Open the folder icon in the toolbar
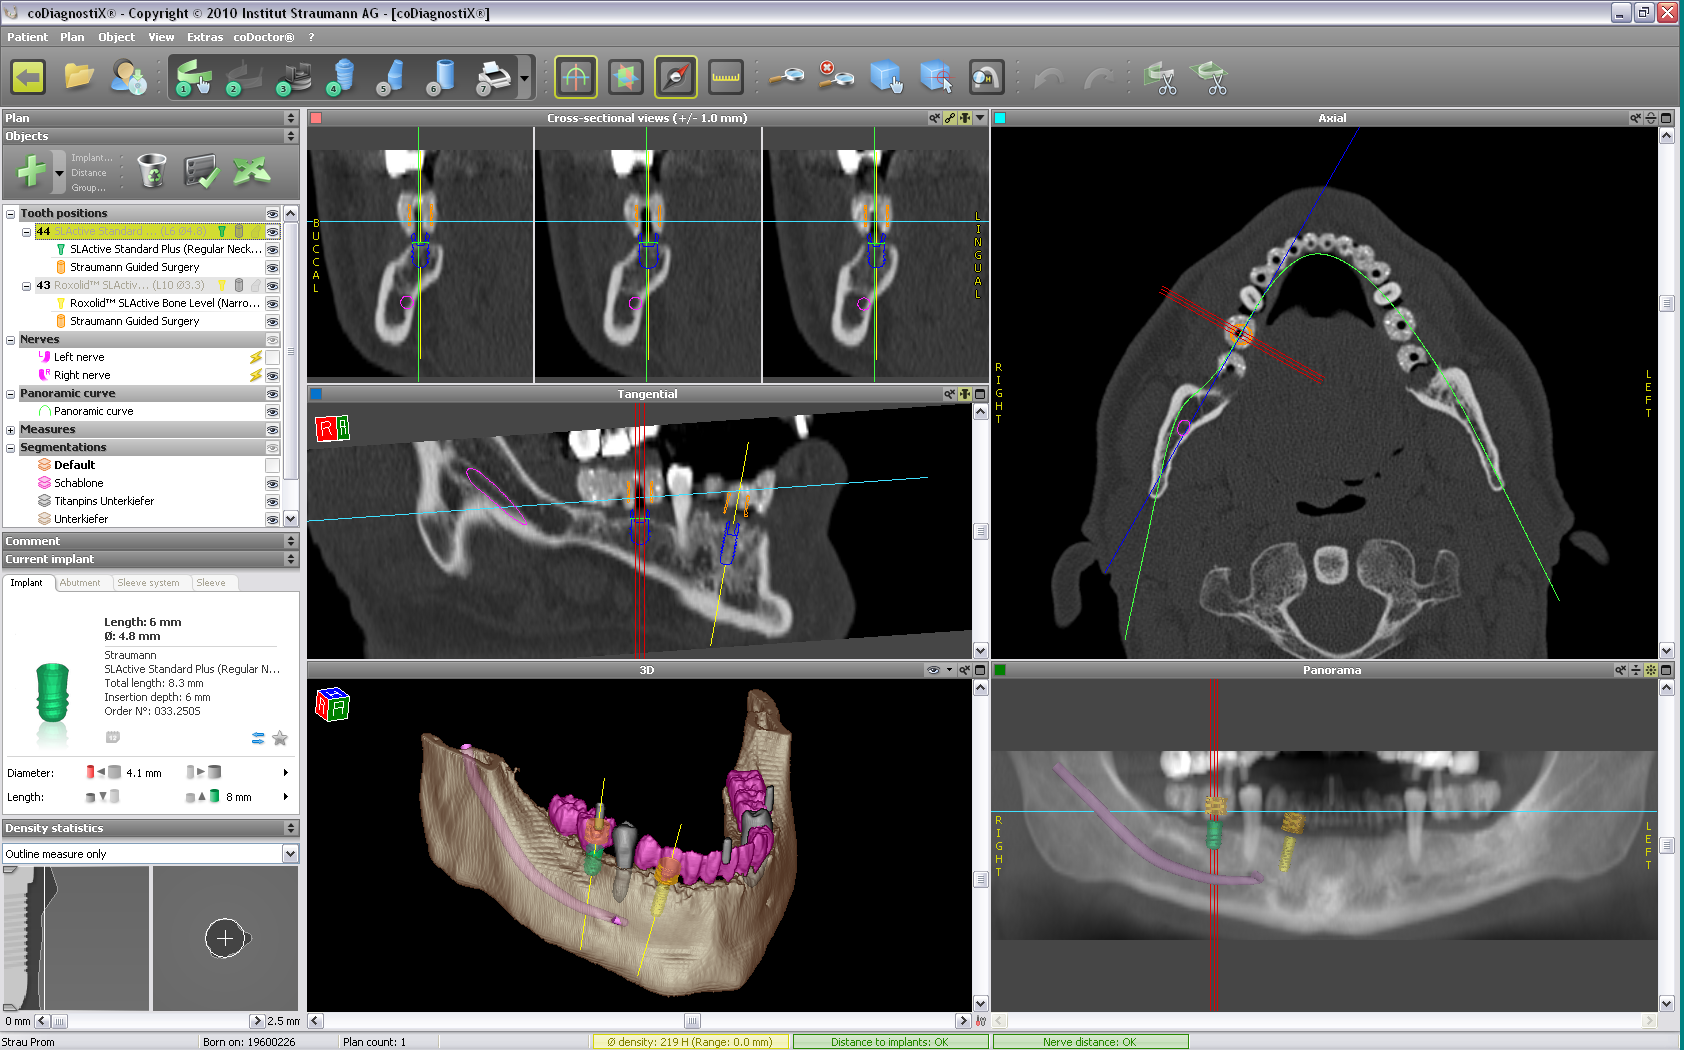The image size is (1684, 1050). tap(79, 77)
